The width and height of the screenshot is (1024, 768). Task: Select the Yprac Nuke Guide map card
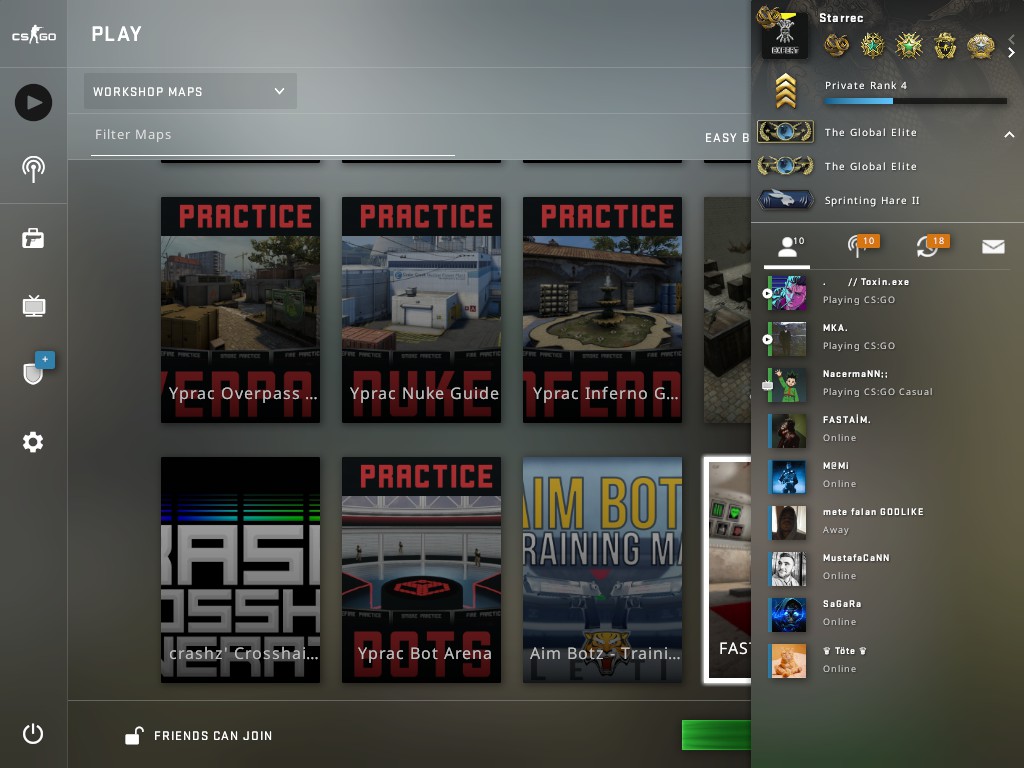coord(421,310)
